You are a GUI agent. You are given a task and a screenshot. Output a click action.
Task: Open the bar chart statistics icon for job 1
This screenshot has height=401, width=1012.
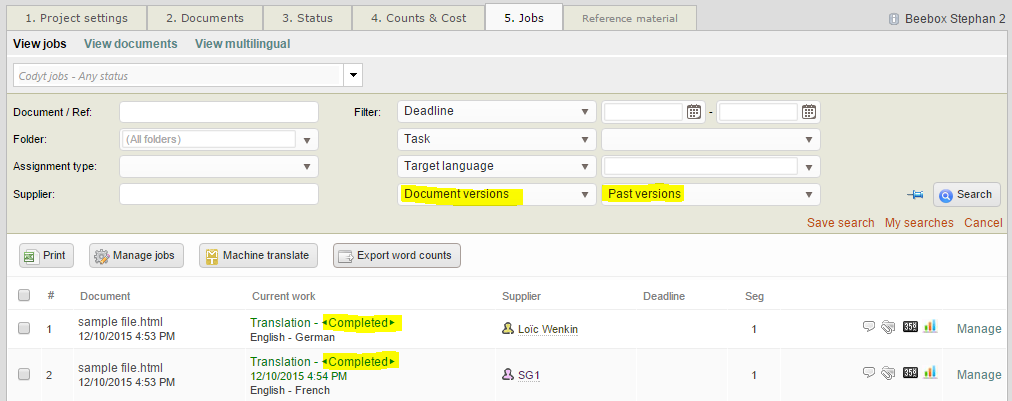pos(930,327)
